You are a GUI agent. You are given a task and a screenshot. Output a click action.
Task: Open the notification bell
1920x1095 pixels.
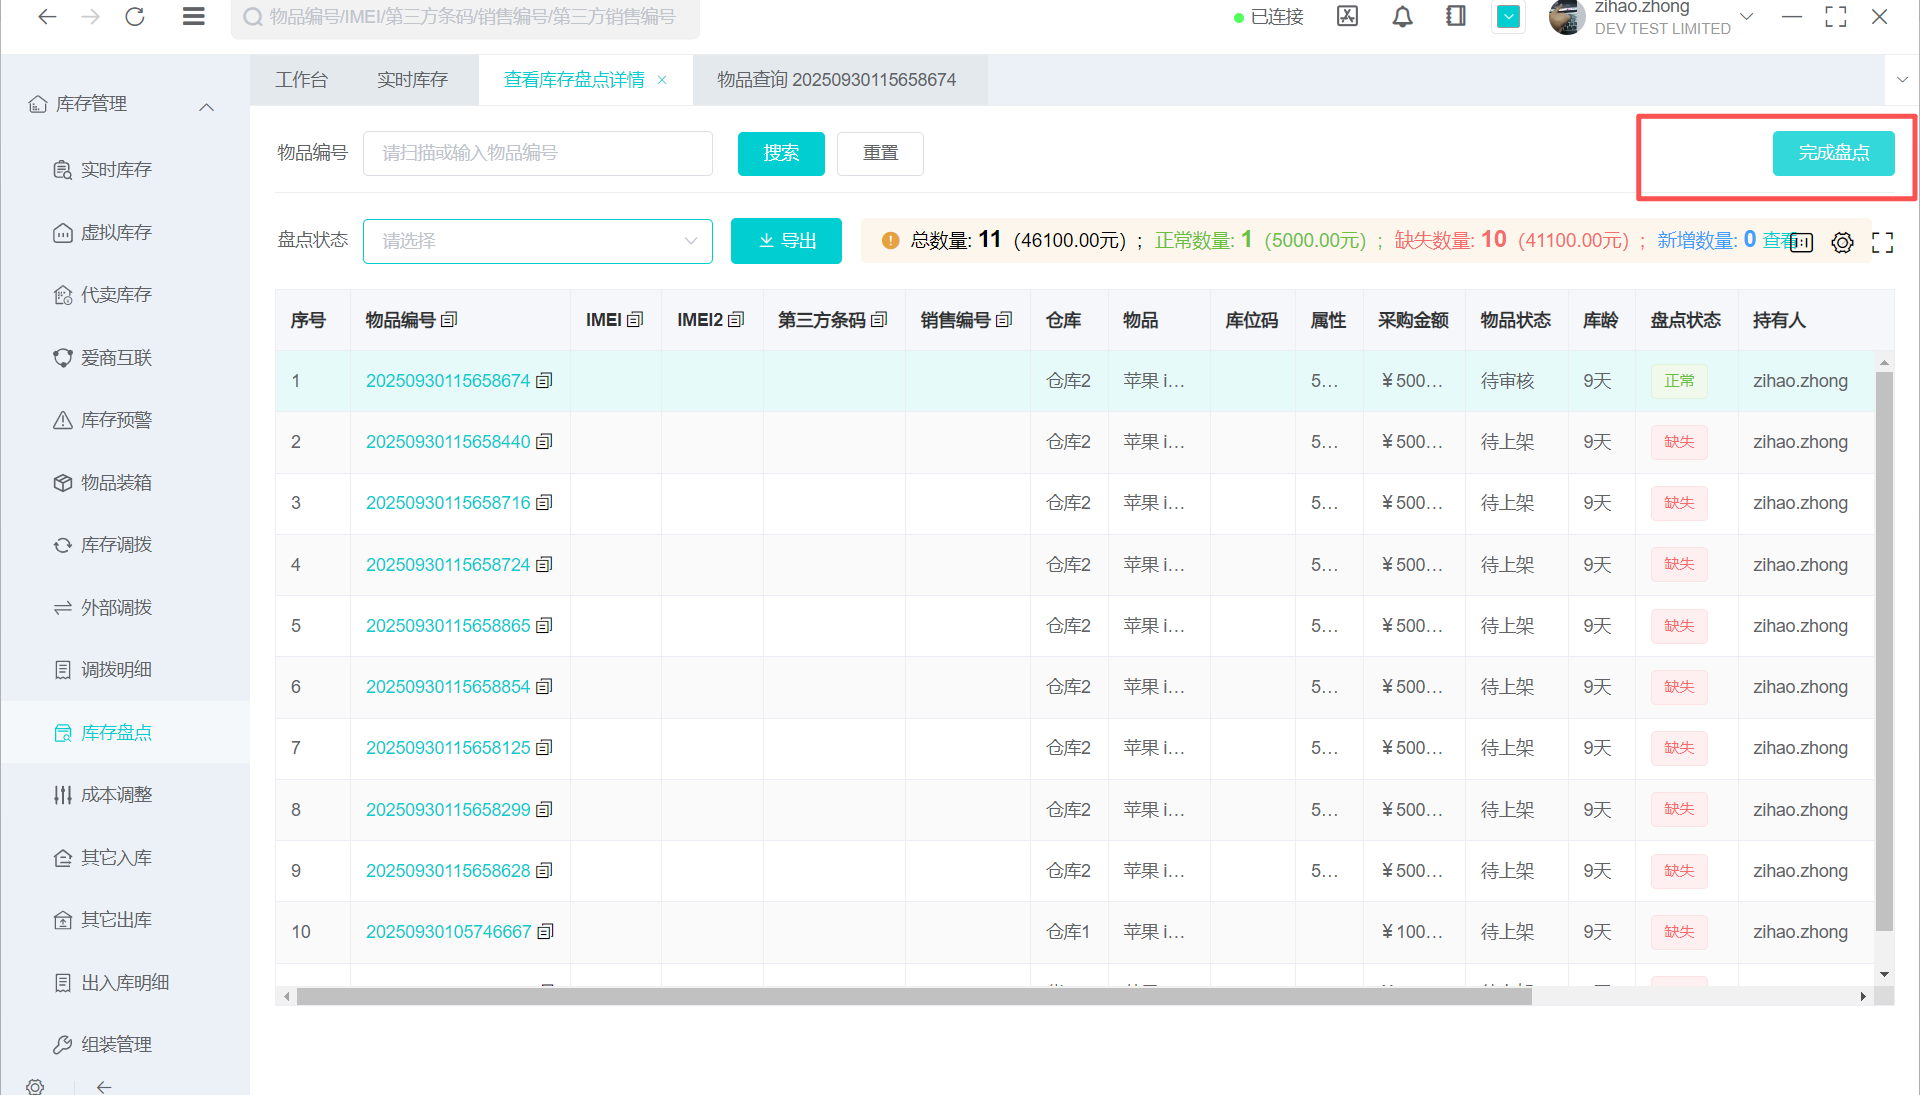pos(1402,17)
